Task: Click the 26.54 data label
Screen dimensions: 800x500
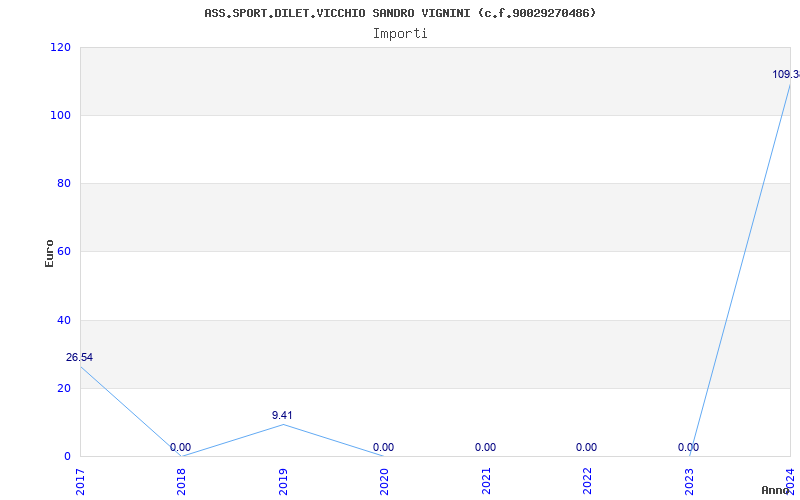Action: (79, 357)
